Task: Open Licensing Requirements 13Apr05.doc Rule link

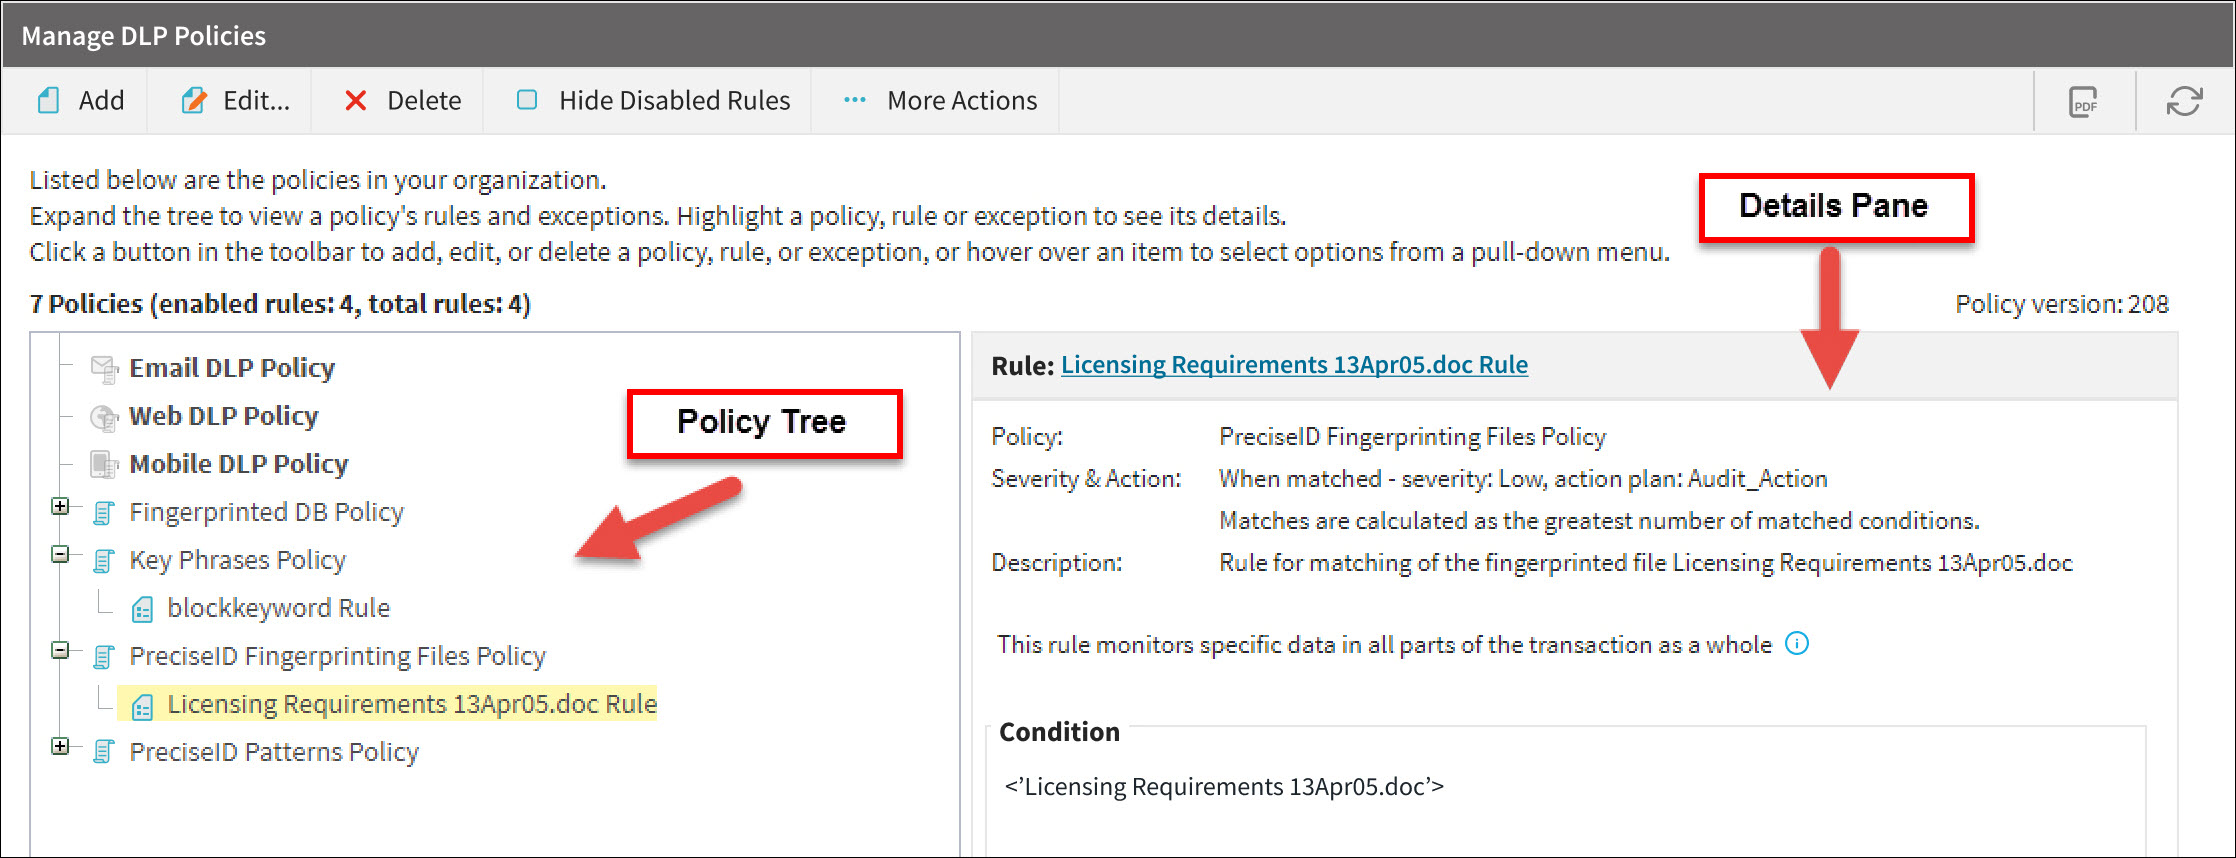Action: 1294,365
